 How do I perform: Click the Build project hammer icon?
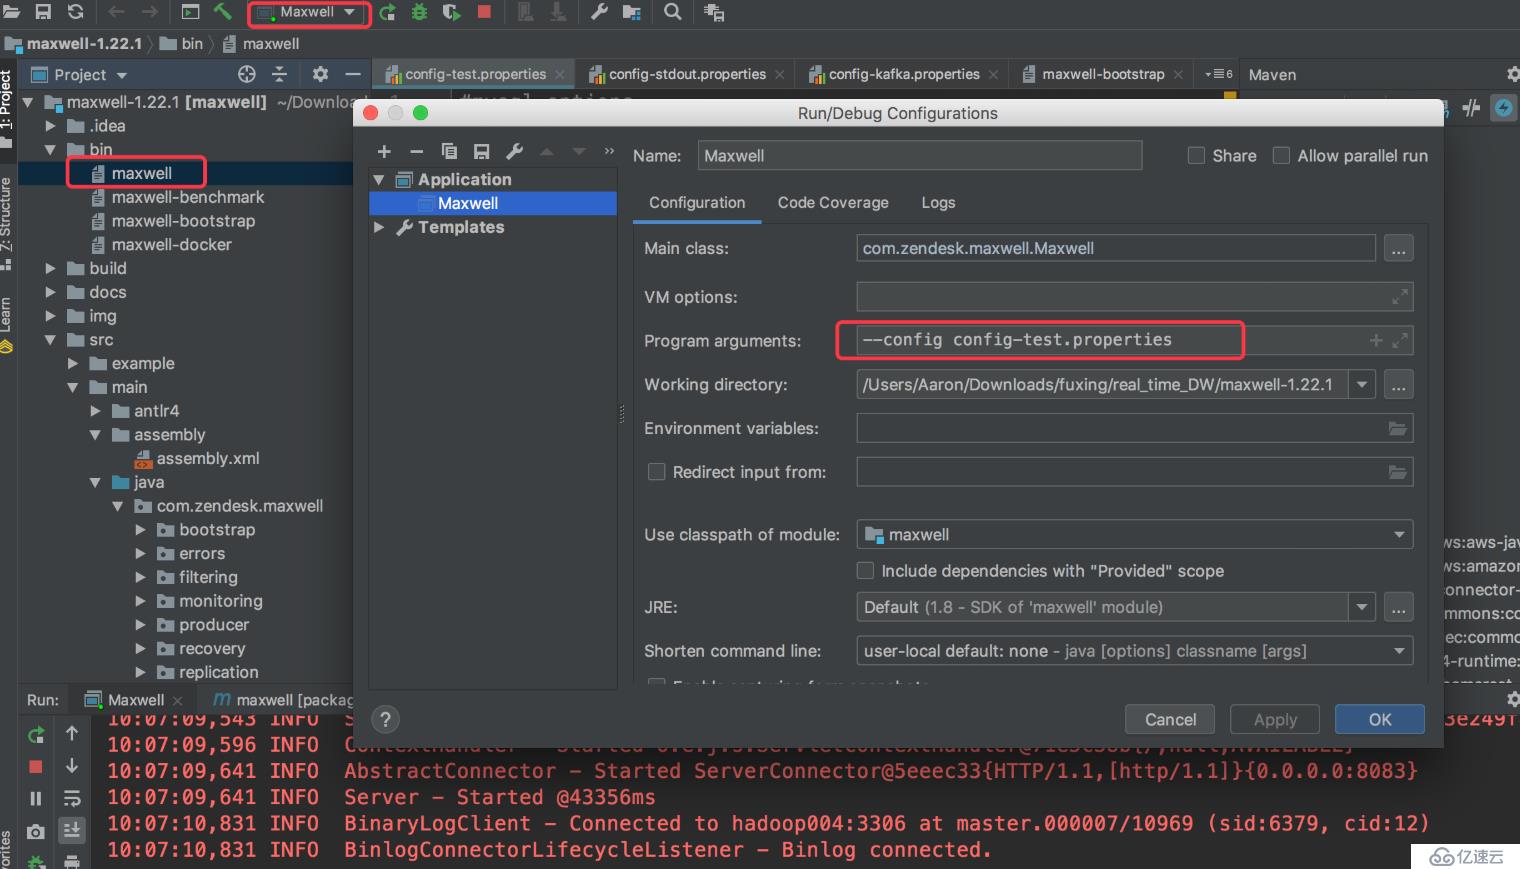pos(222,12)
